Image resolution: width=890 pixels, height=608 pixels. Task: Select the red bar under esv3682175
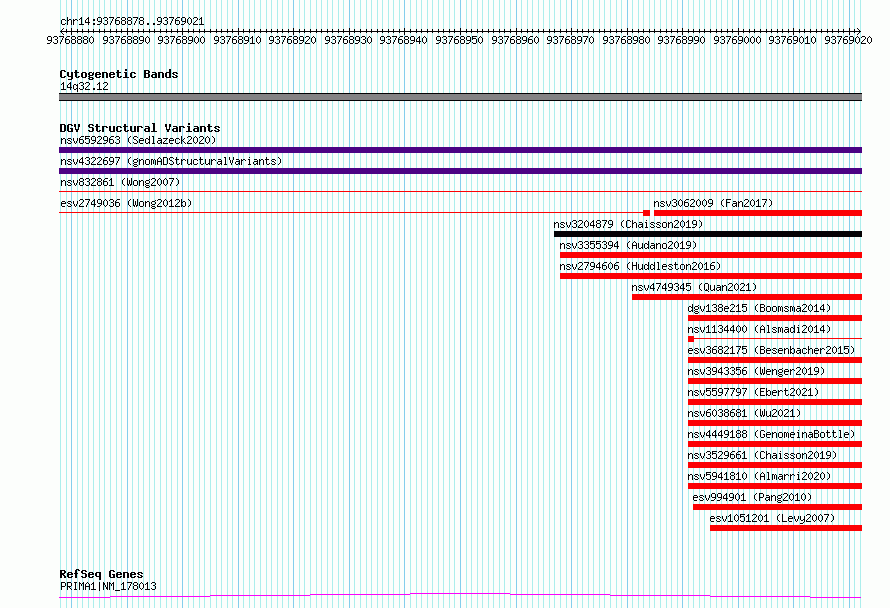[x=775, y=360]
